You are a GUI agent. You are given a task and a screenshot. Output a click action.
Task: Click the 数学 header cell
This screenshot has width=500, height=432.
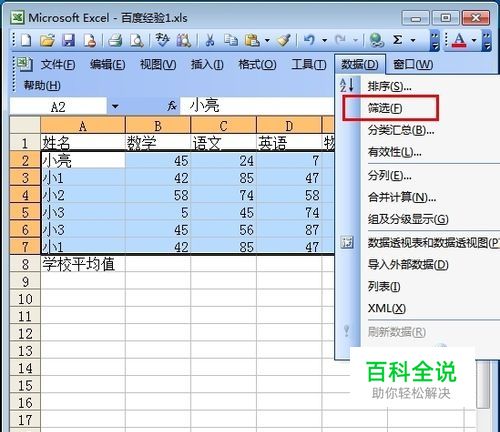tap(158, 143)
